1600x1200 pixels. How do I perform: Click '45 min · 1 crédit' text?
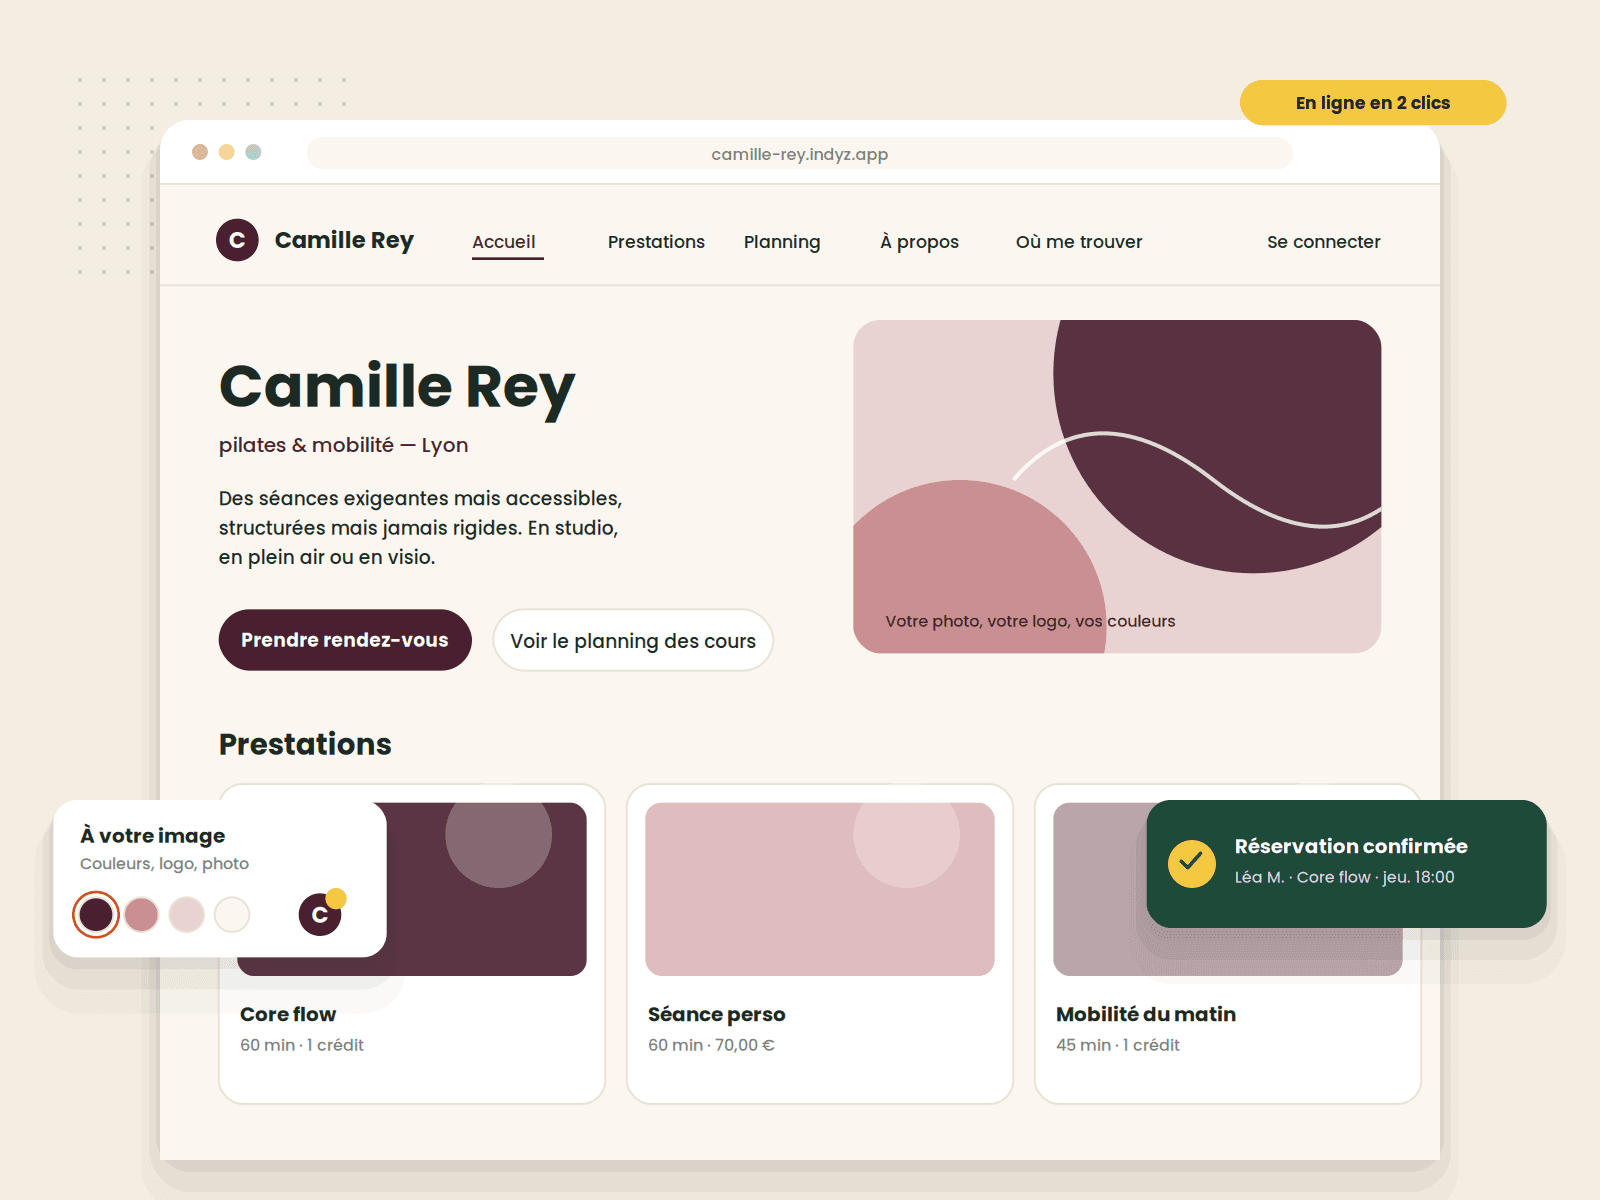click(x=1118, y=1045)
